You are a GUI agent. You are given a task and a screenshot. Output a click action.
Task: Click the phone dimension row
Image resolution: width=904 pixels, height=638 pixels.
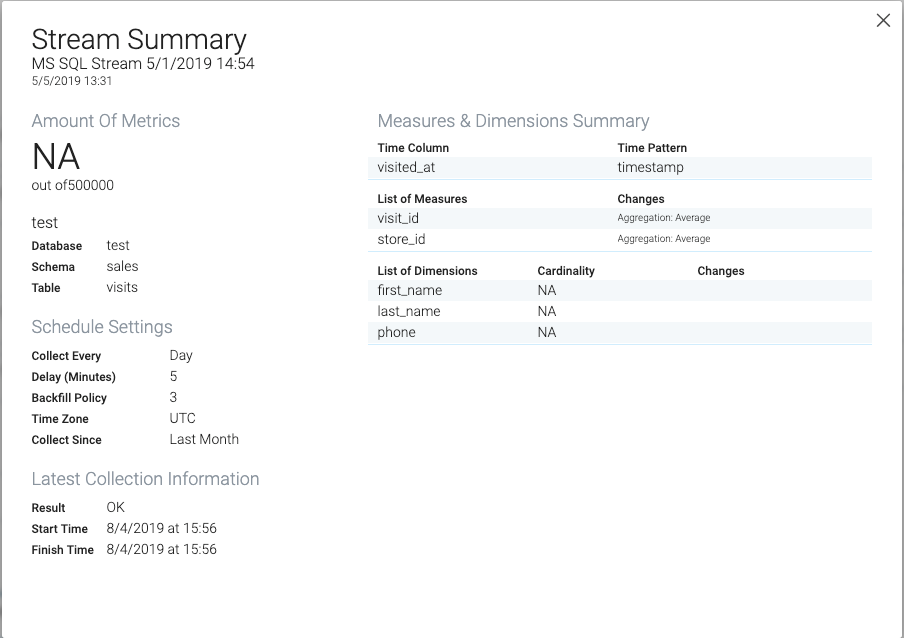[x=620, y=333]
